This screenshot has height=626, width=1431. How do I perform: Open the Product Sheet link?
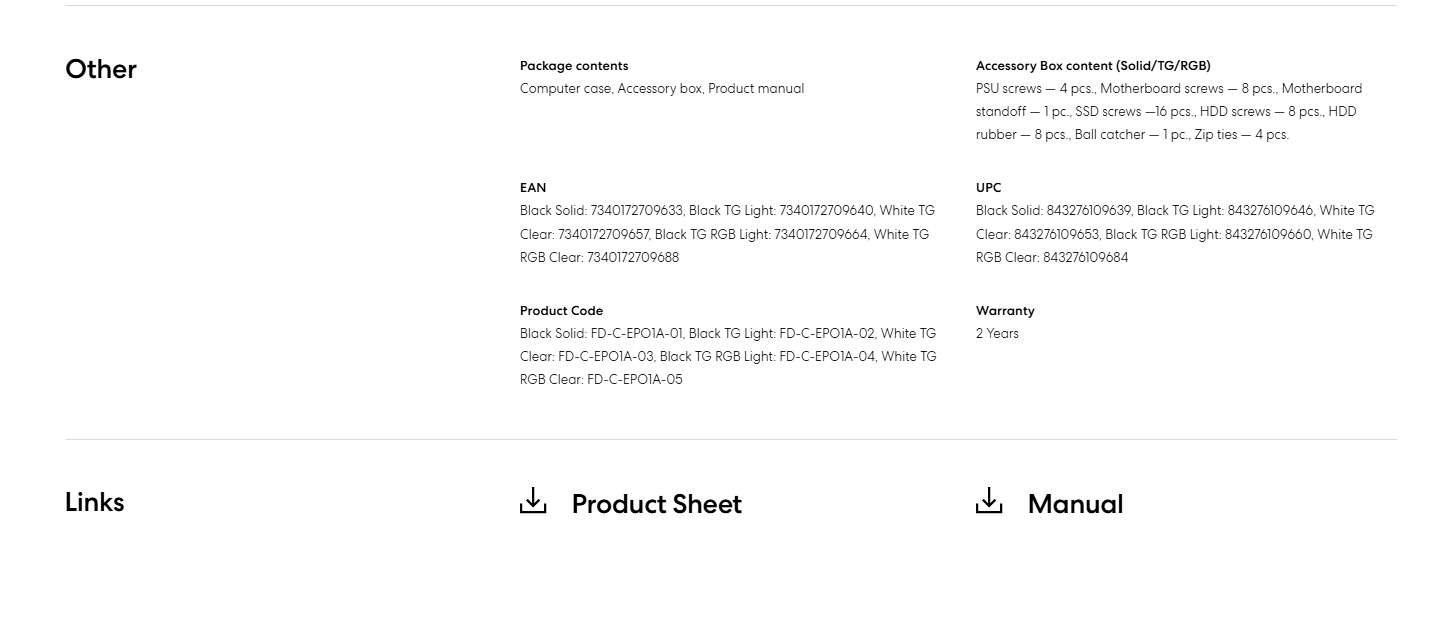(x=656, y=504)
